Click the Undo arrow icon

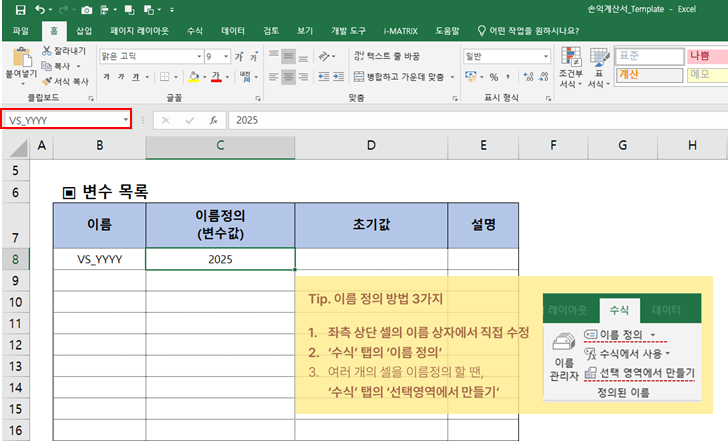[x=41, y=10]
